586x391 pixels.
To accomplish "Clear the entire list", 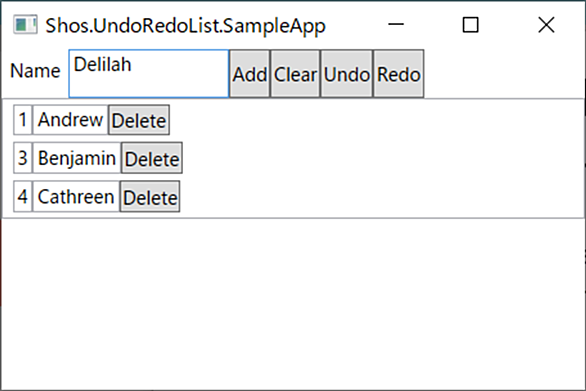I will pyautogui.click(x=295, y=74).
